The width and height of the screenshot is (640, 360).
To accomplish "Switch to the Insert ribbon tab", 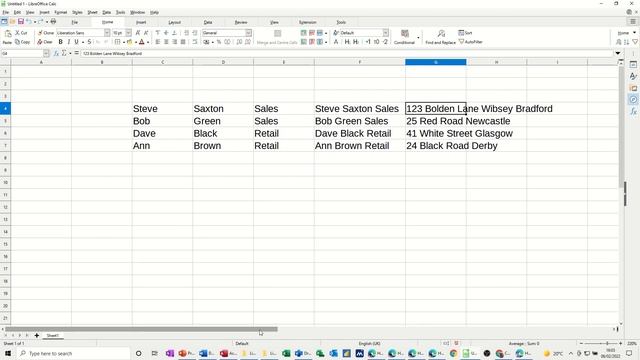I will [x=141, y=22].
